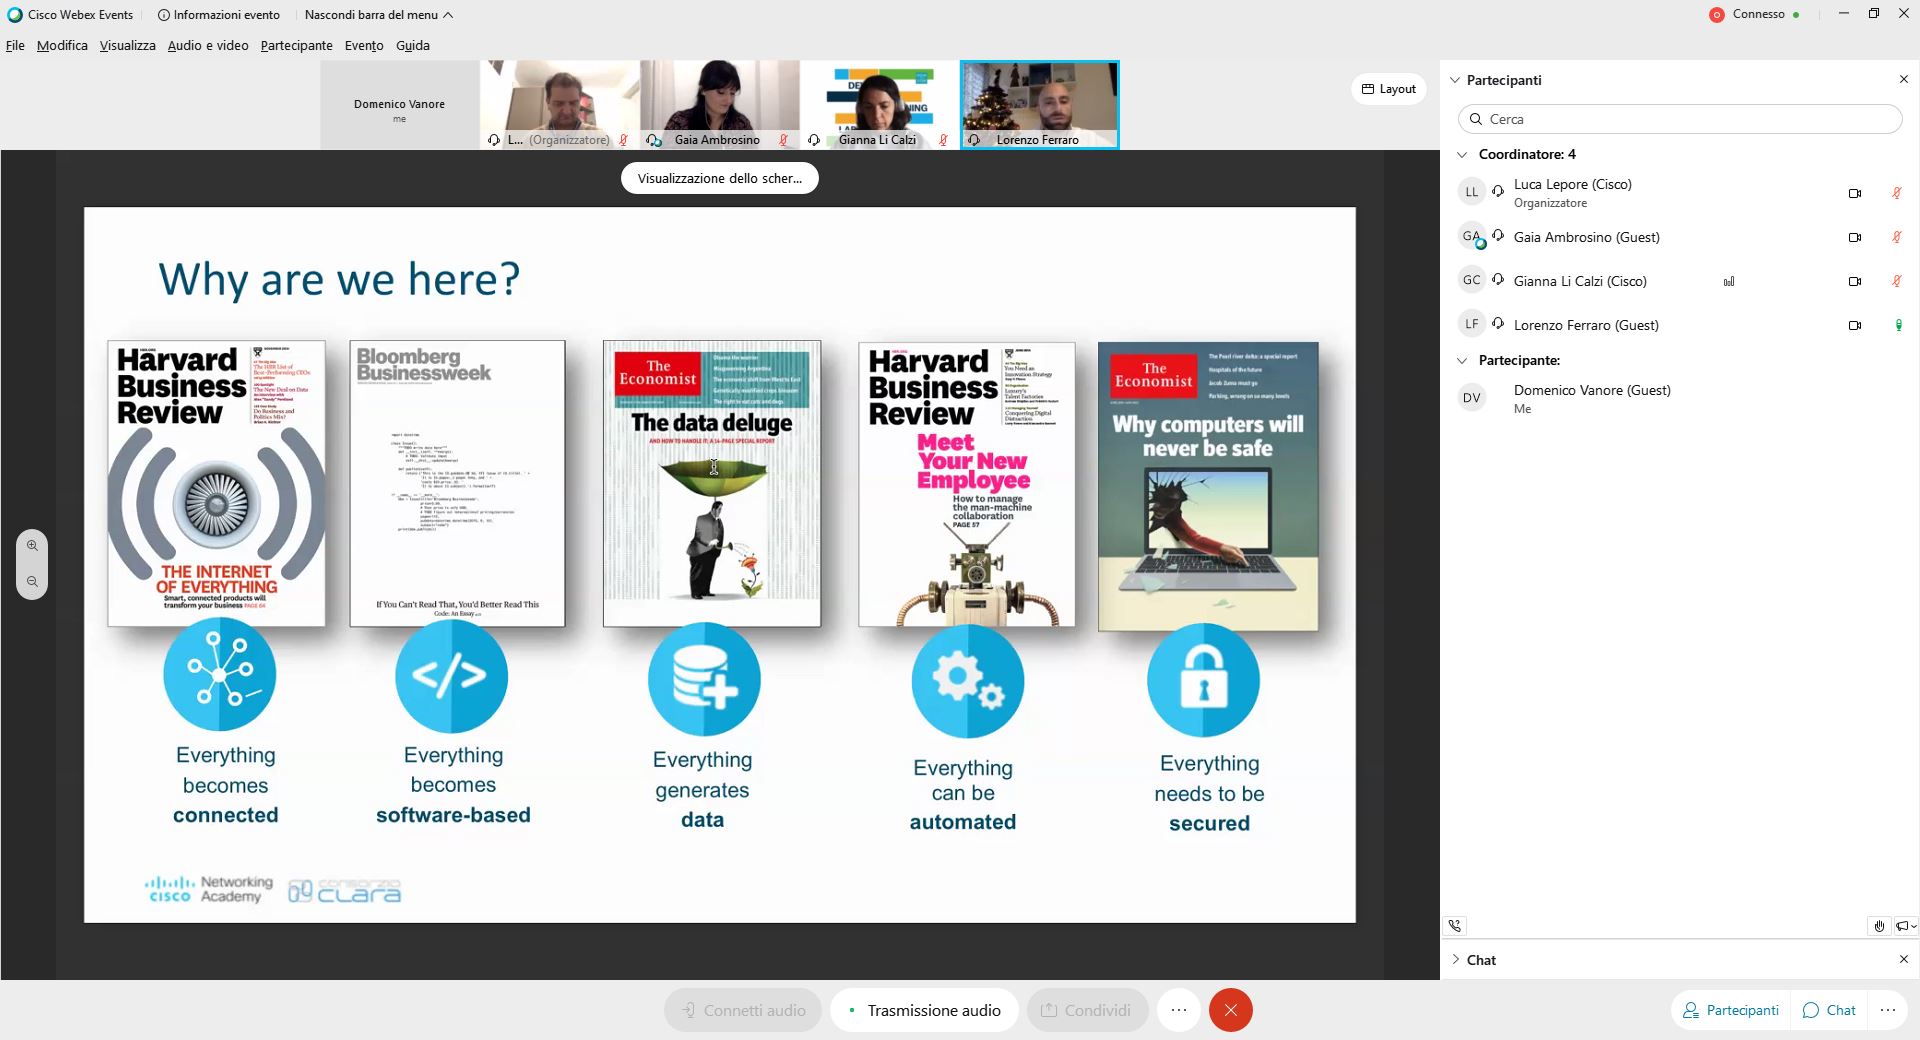Click the Connetti audio button

click(743, 1010)
